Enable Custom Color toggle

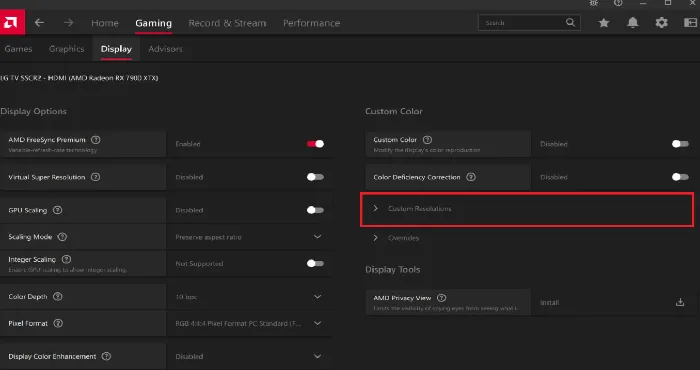(x=680, y=144)
